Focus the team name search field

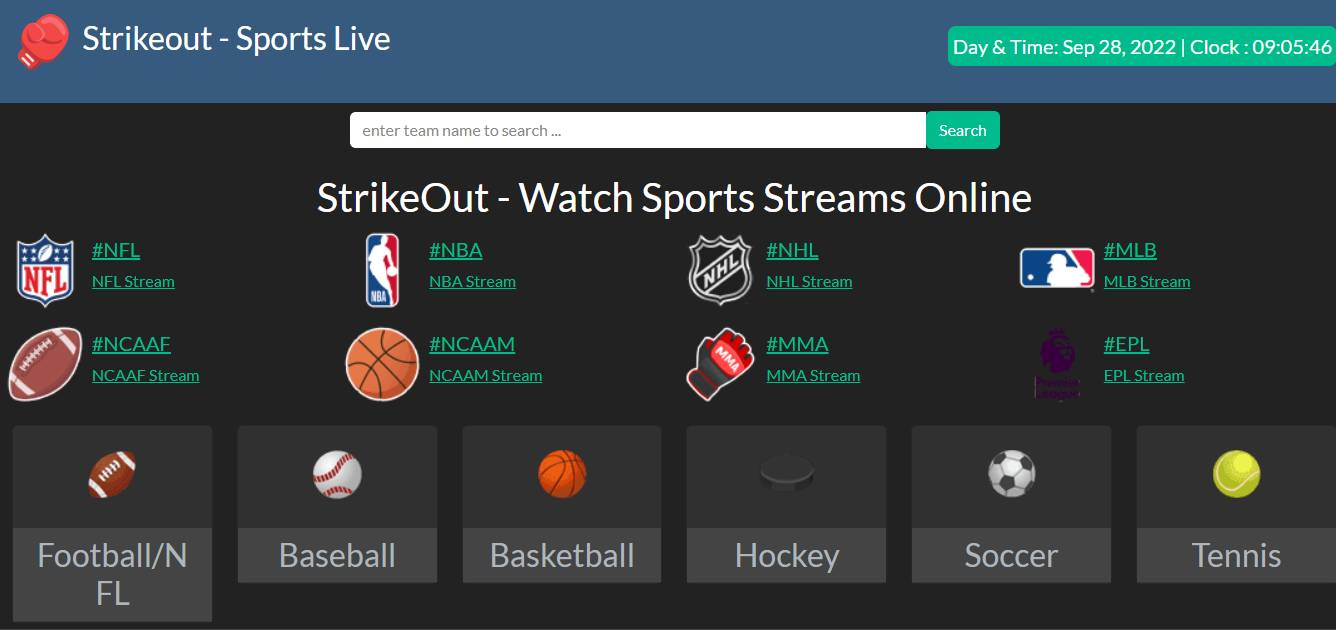pyautogui.click(x=638, y=130)
